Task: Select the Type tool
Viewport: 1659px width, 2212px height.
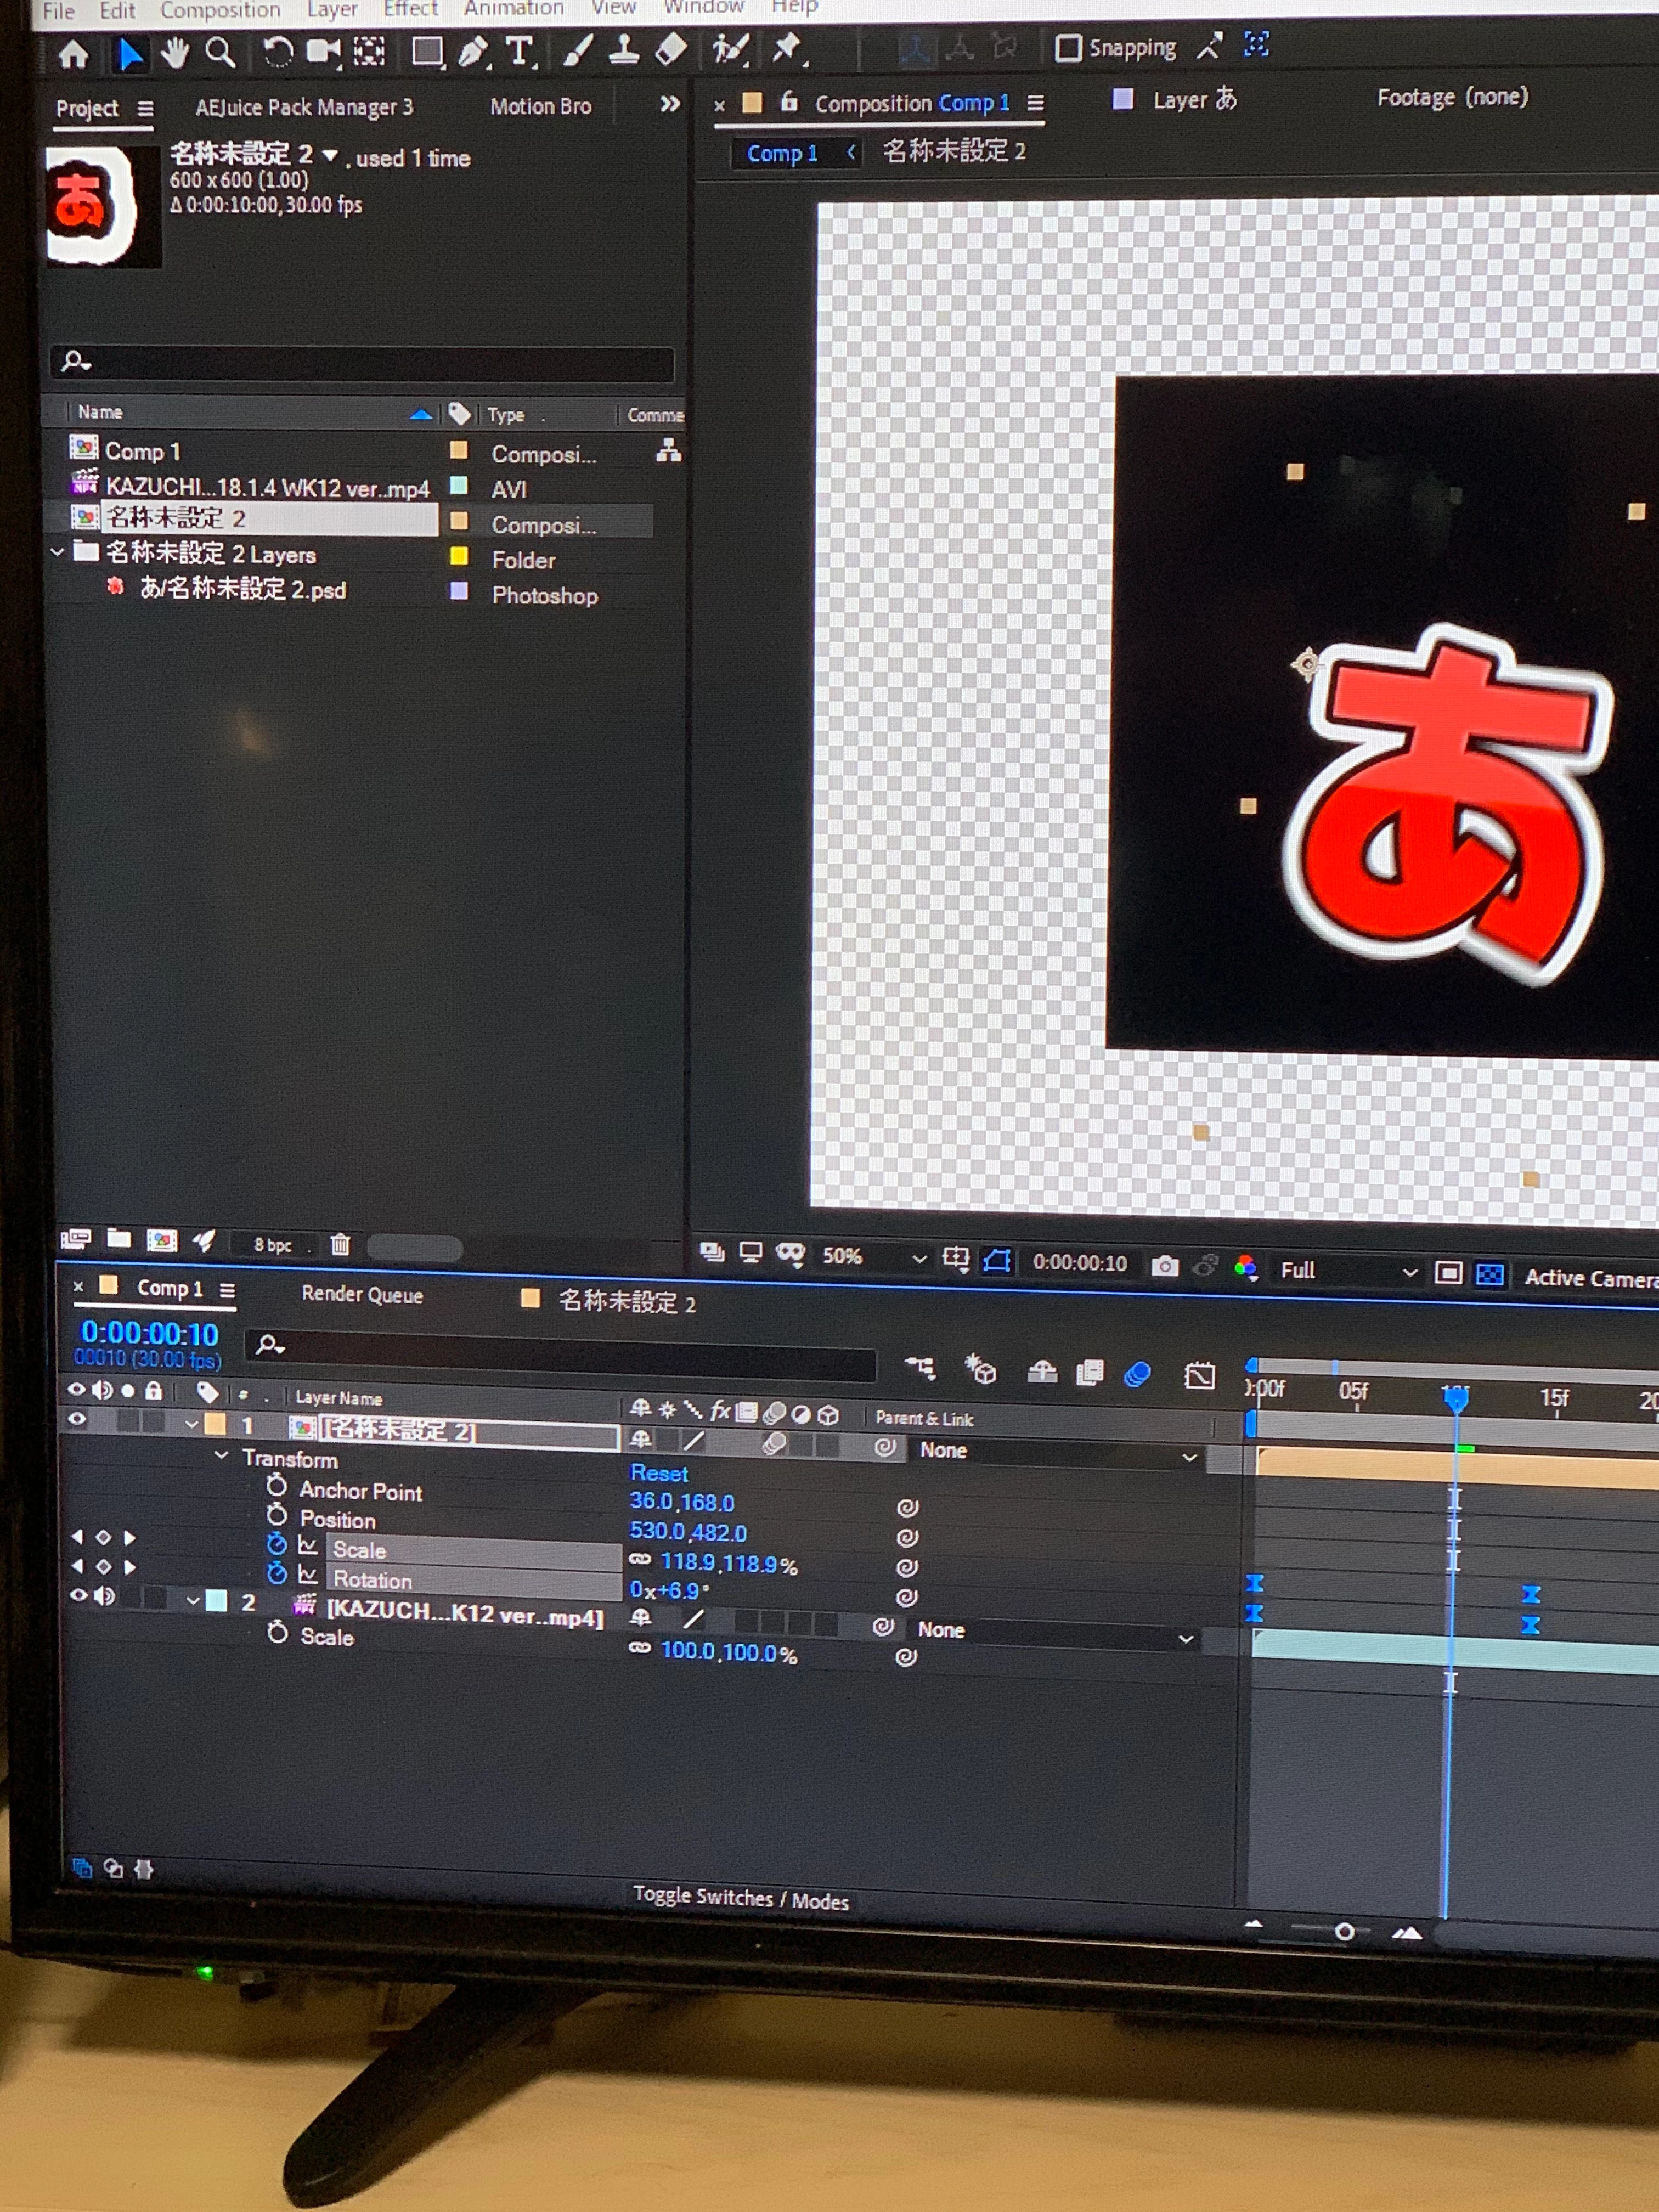Action: 519,51
